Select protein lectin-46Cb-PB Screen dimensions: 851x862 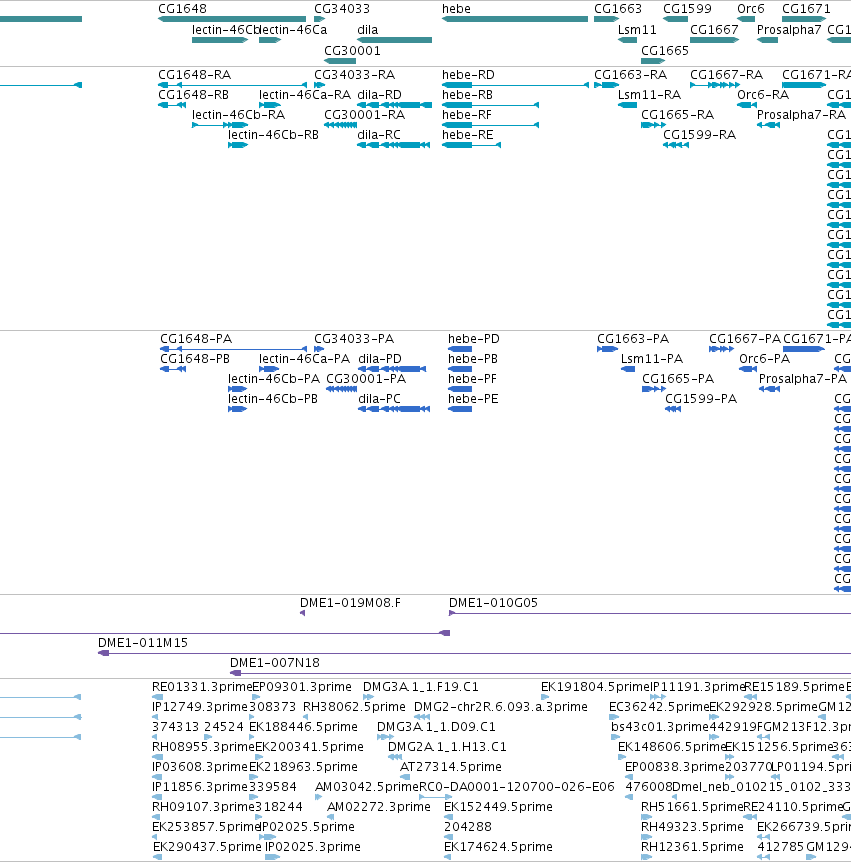(273, 399)
